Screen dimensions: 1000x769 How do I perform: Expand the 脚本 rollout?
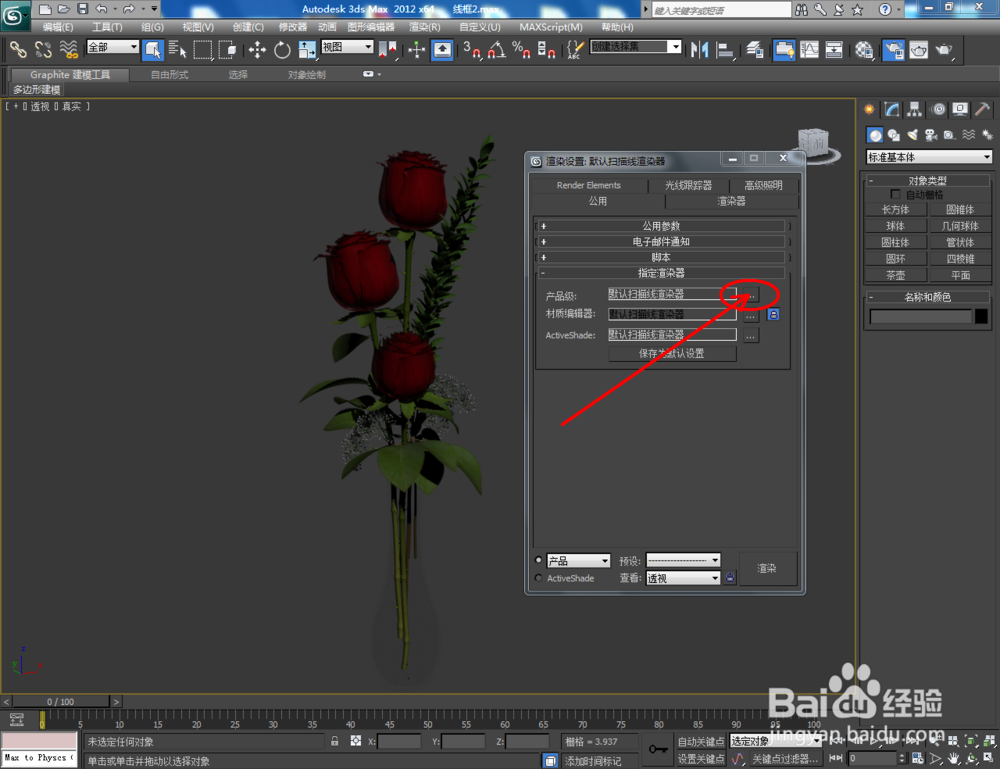(x=661, y=258)
